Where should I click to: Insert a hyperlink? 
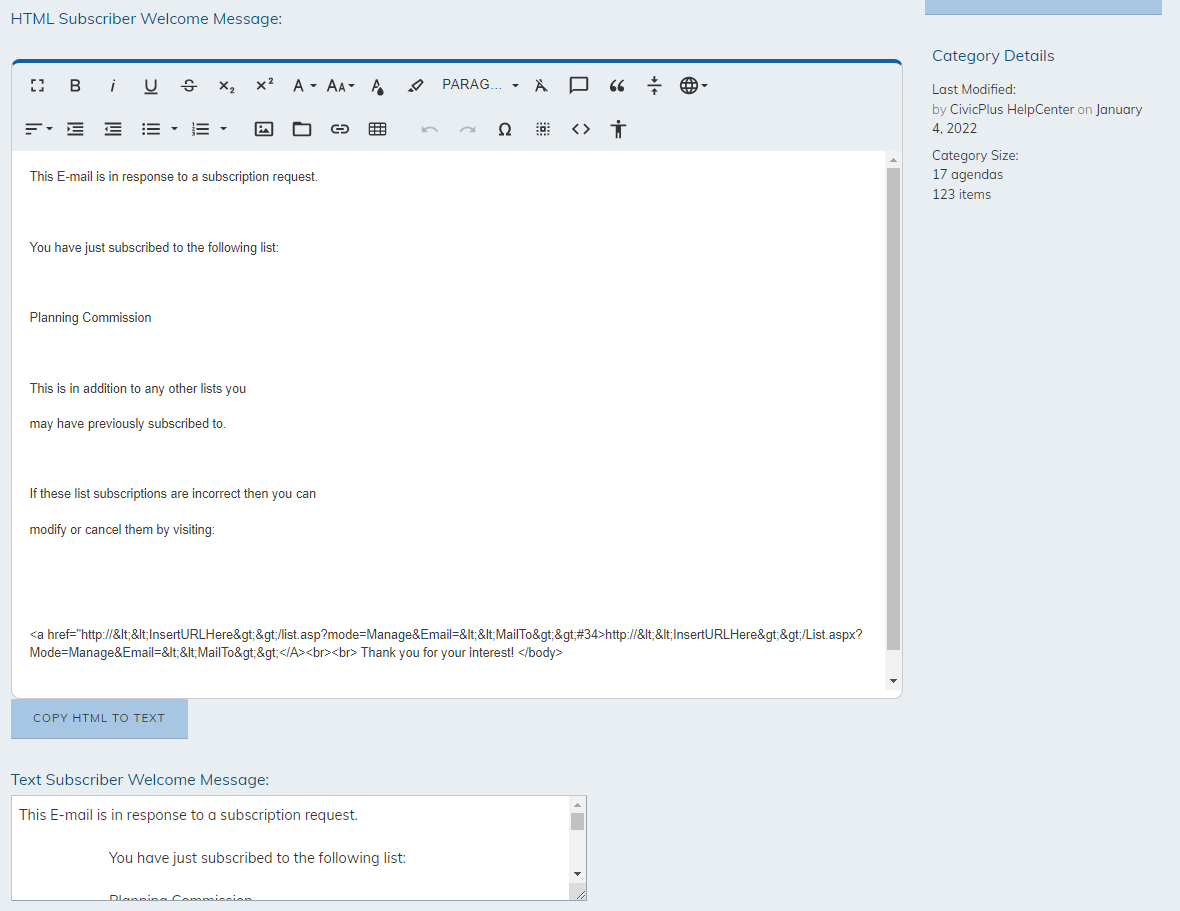340,129
